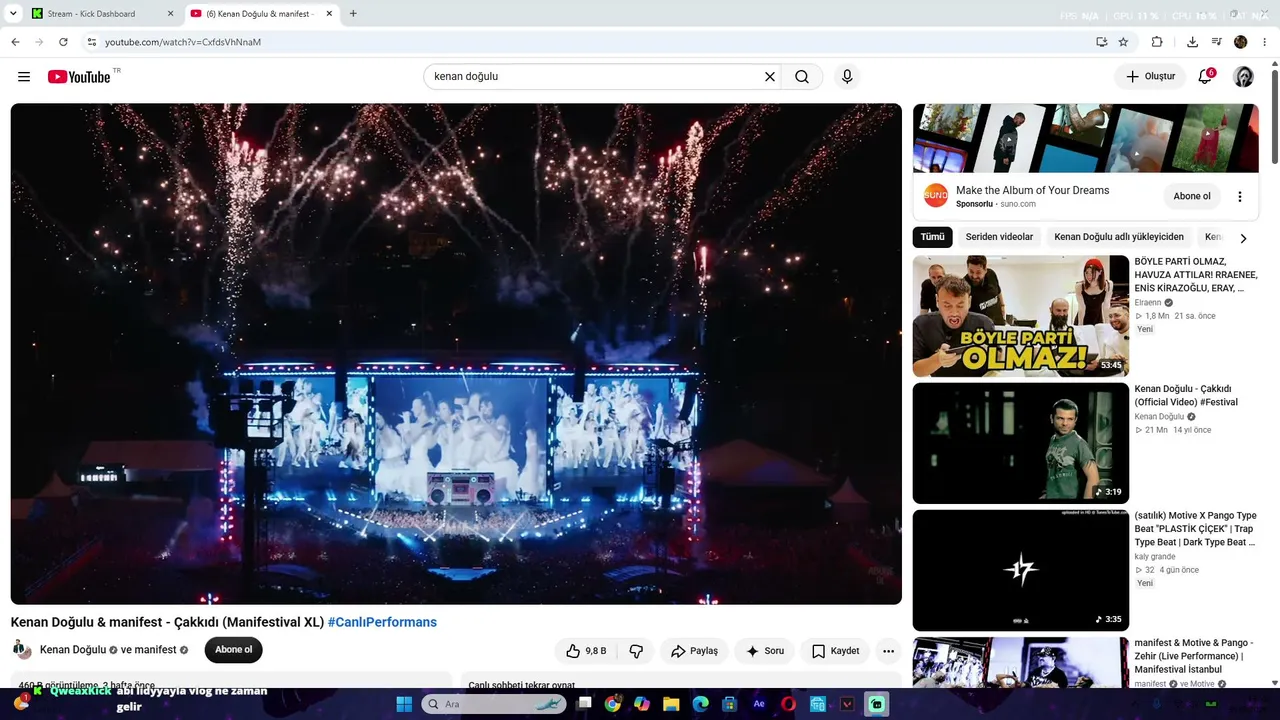The height and width of the screenshot is (720, 1280).
Task: Open the kaly grande channel name
Action: pos(1155,556)
